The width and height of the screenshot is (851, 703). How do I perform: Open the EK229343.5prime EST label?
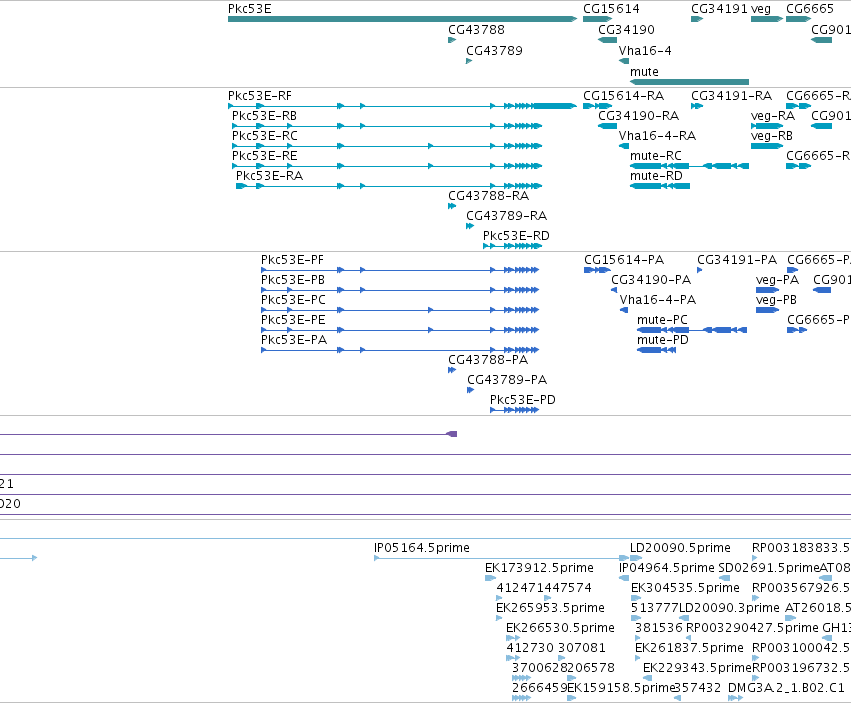pos(697,668)
